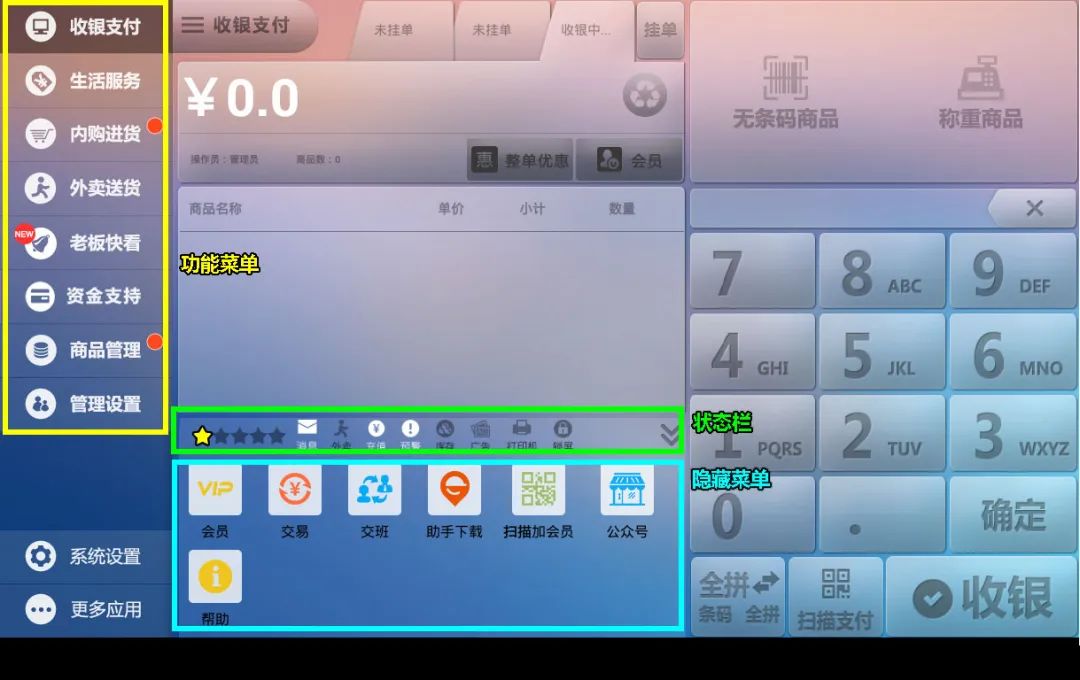
Task: Tap keypad digit 9 DEF
Action: click(x=1012, y=271)
